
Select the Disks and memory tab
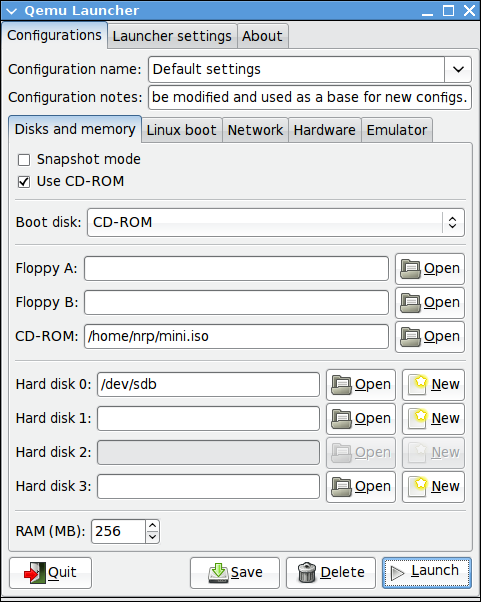(75, 129)
